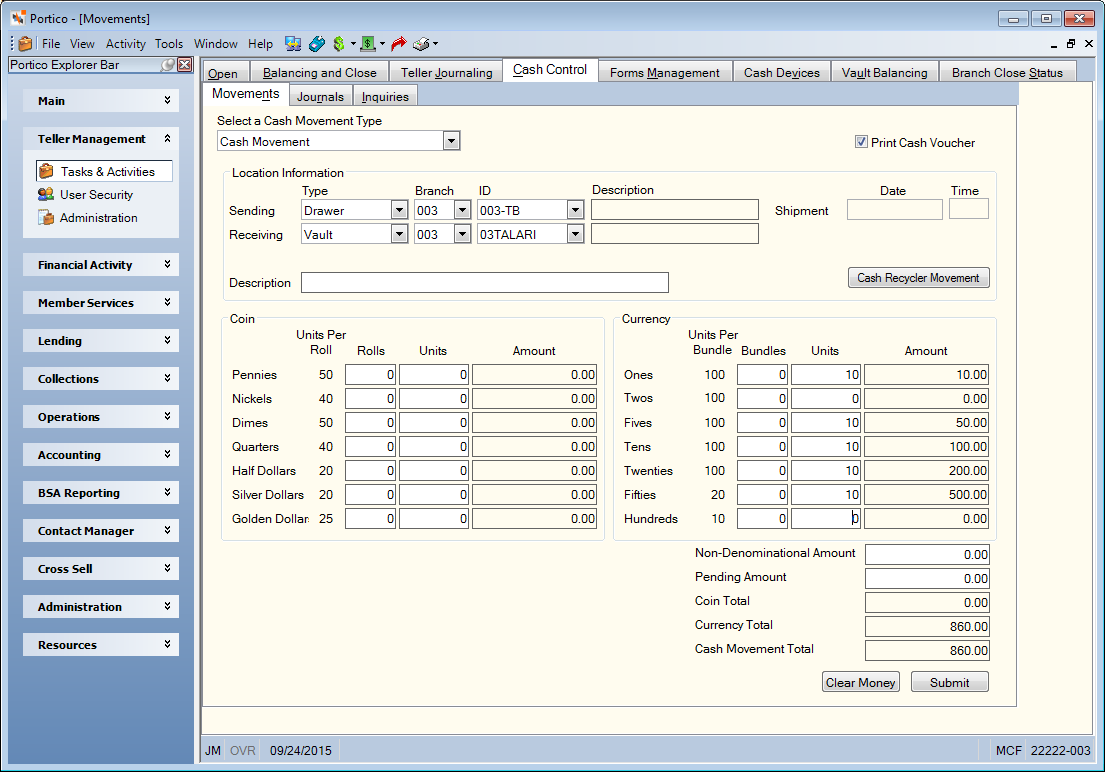The width and height of the screenshot is (1105, 772).
Task: Open the Inquiries sub-tab
Action: tap(385, 97)
